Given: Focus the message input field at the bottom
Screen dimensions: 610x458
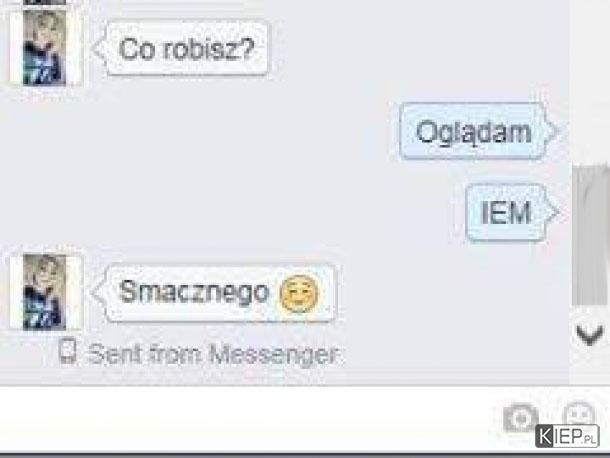Looking at the screenshot, I should pyautogui.click(x=249, y=418).
